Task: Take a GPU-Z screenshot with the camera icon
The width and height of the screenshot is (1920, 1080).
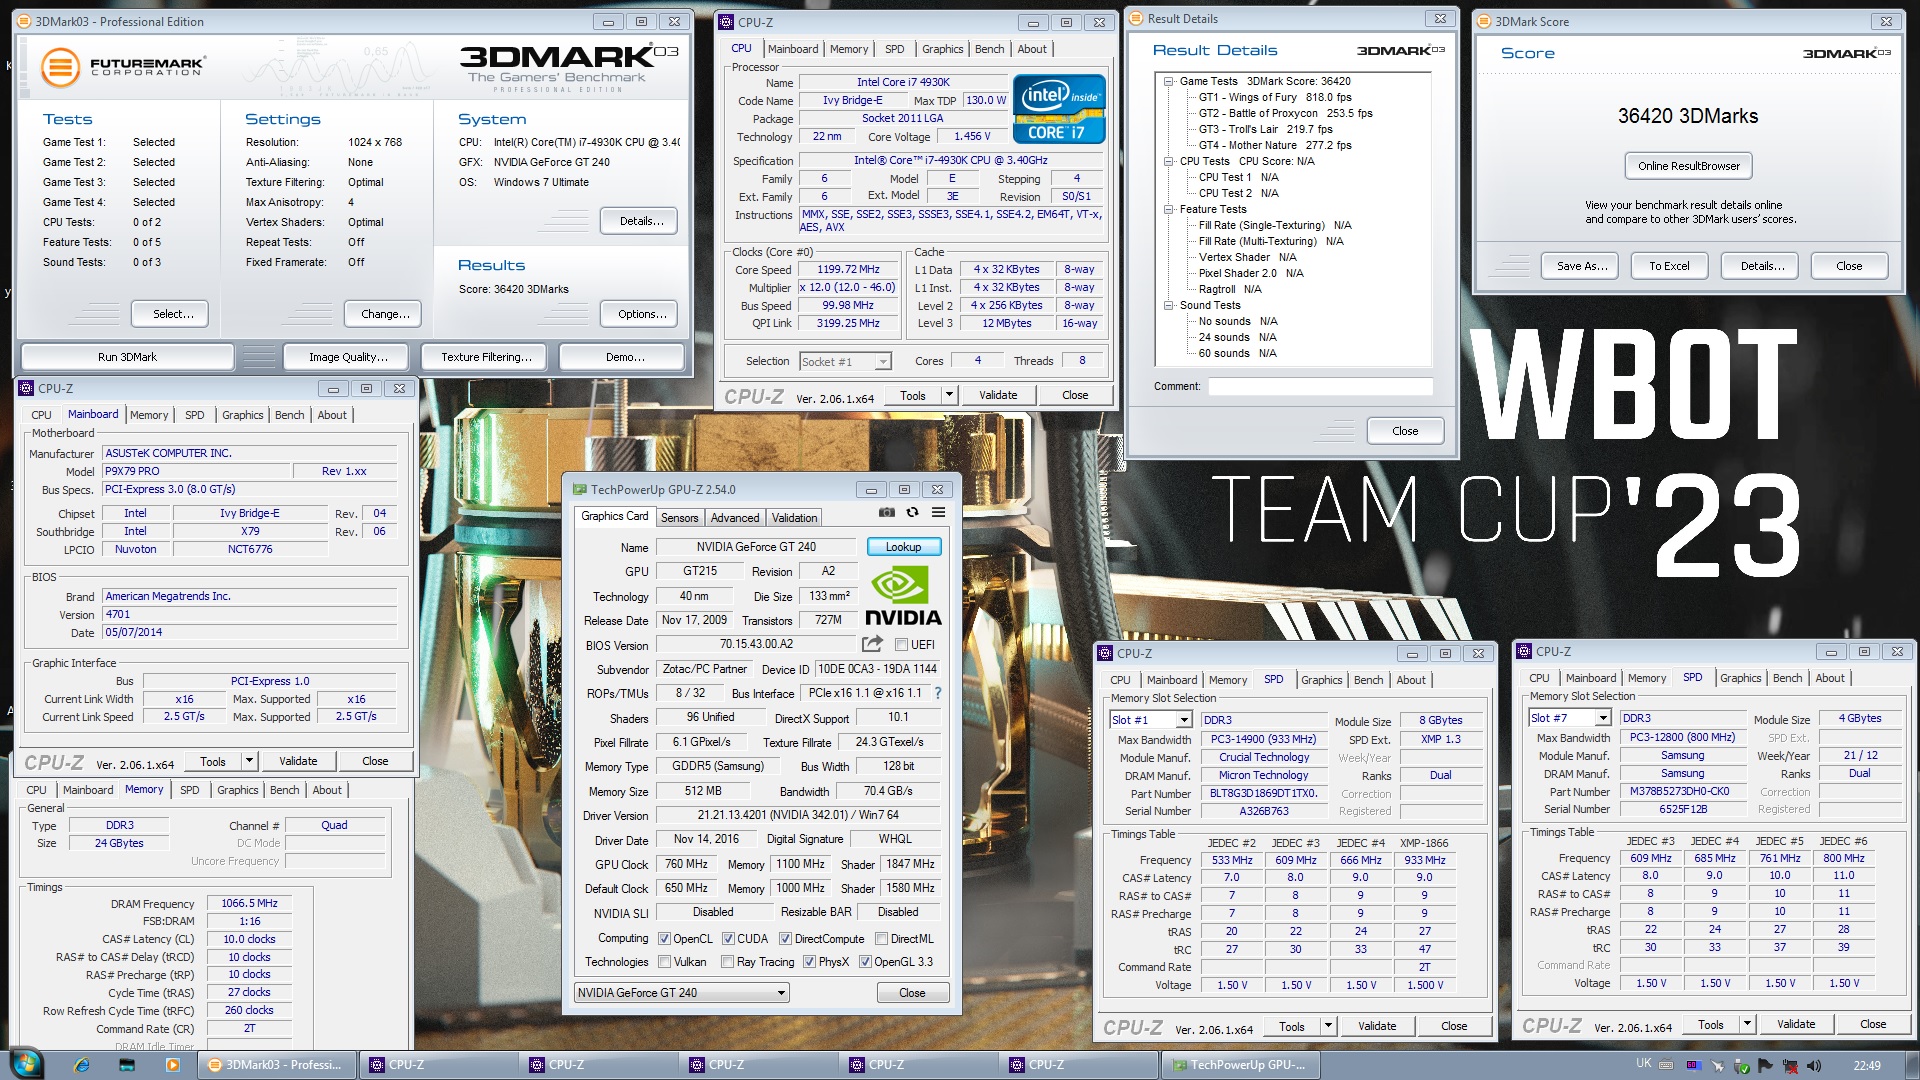Action: (886, 513)
